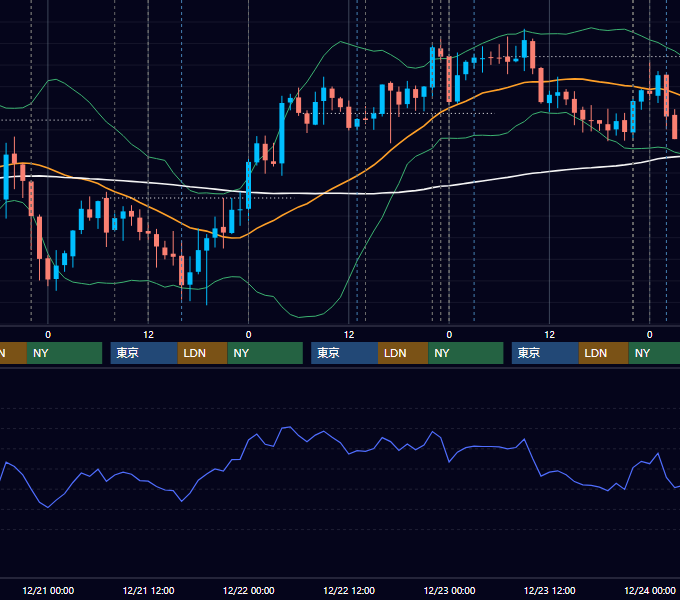The height and width of the screenshot is (600, 680).
Task: Select the NY session bar beginning around 12/23 00:00
Action: 466,353
